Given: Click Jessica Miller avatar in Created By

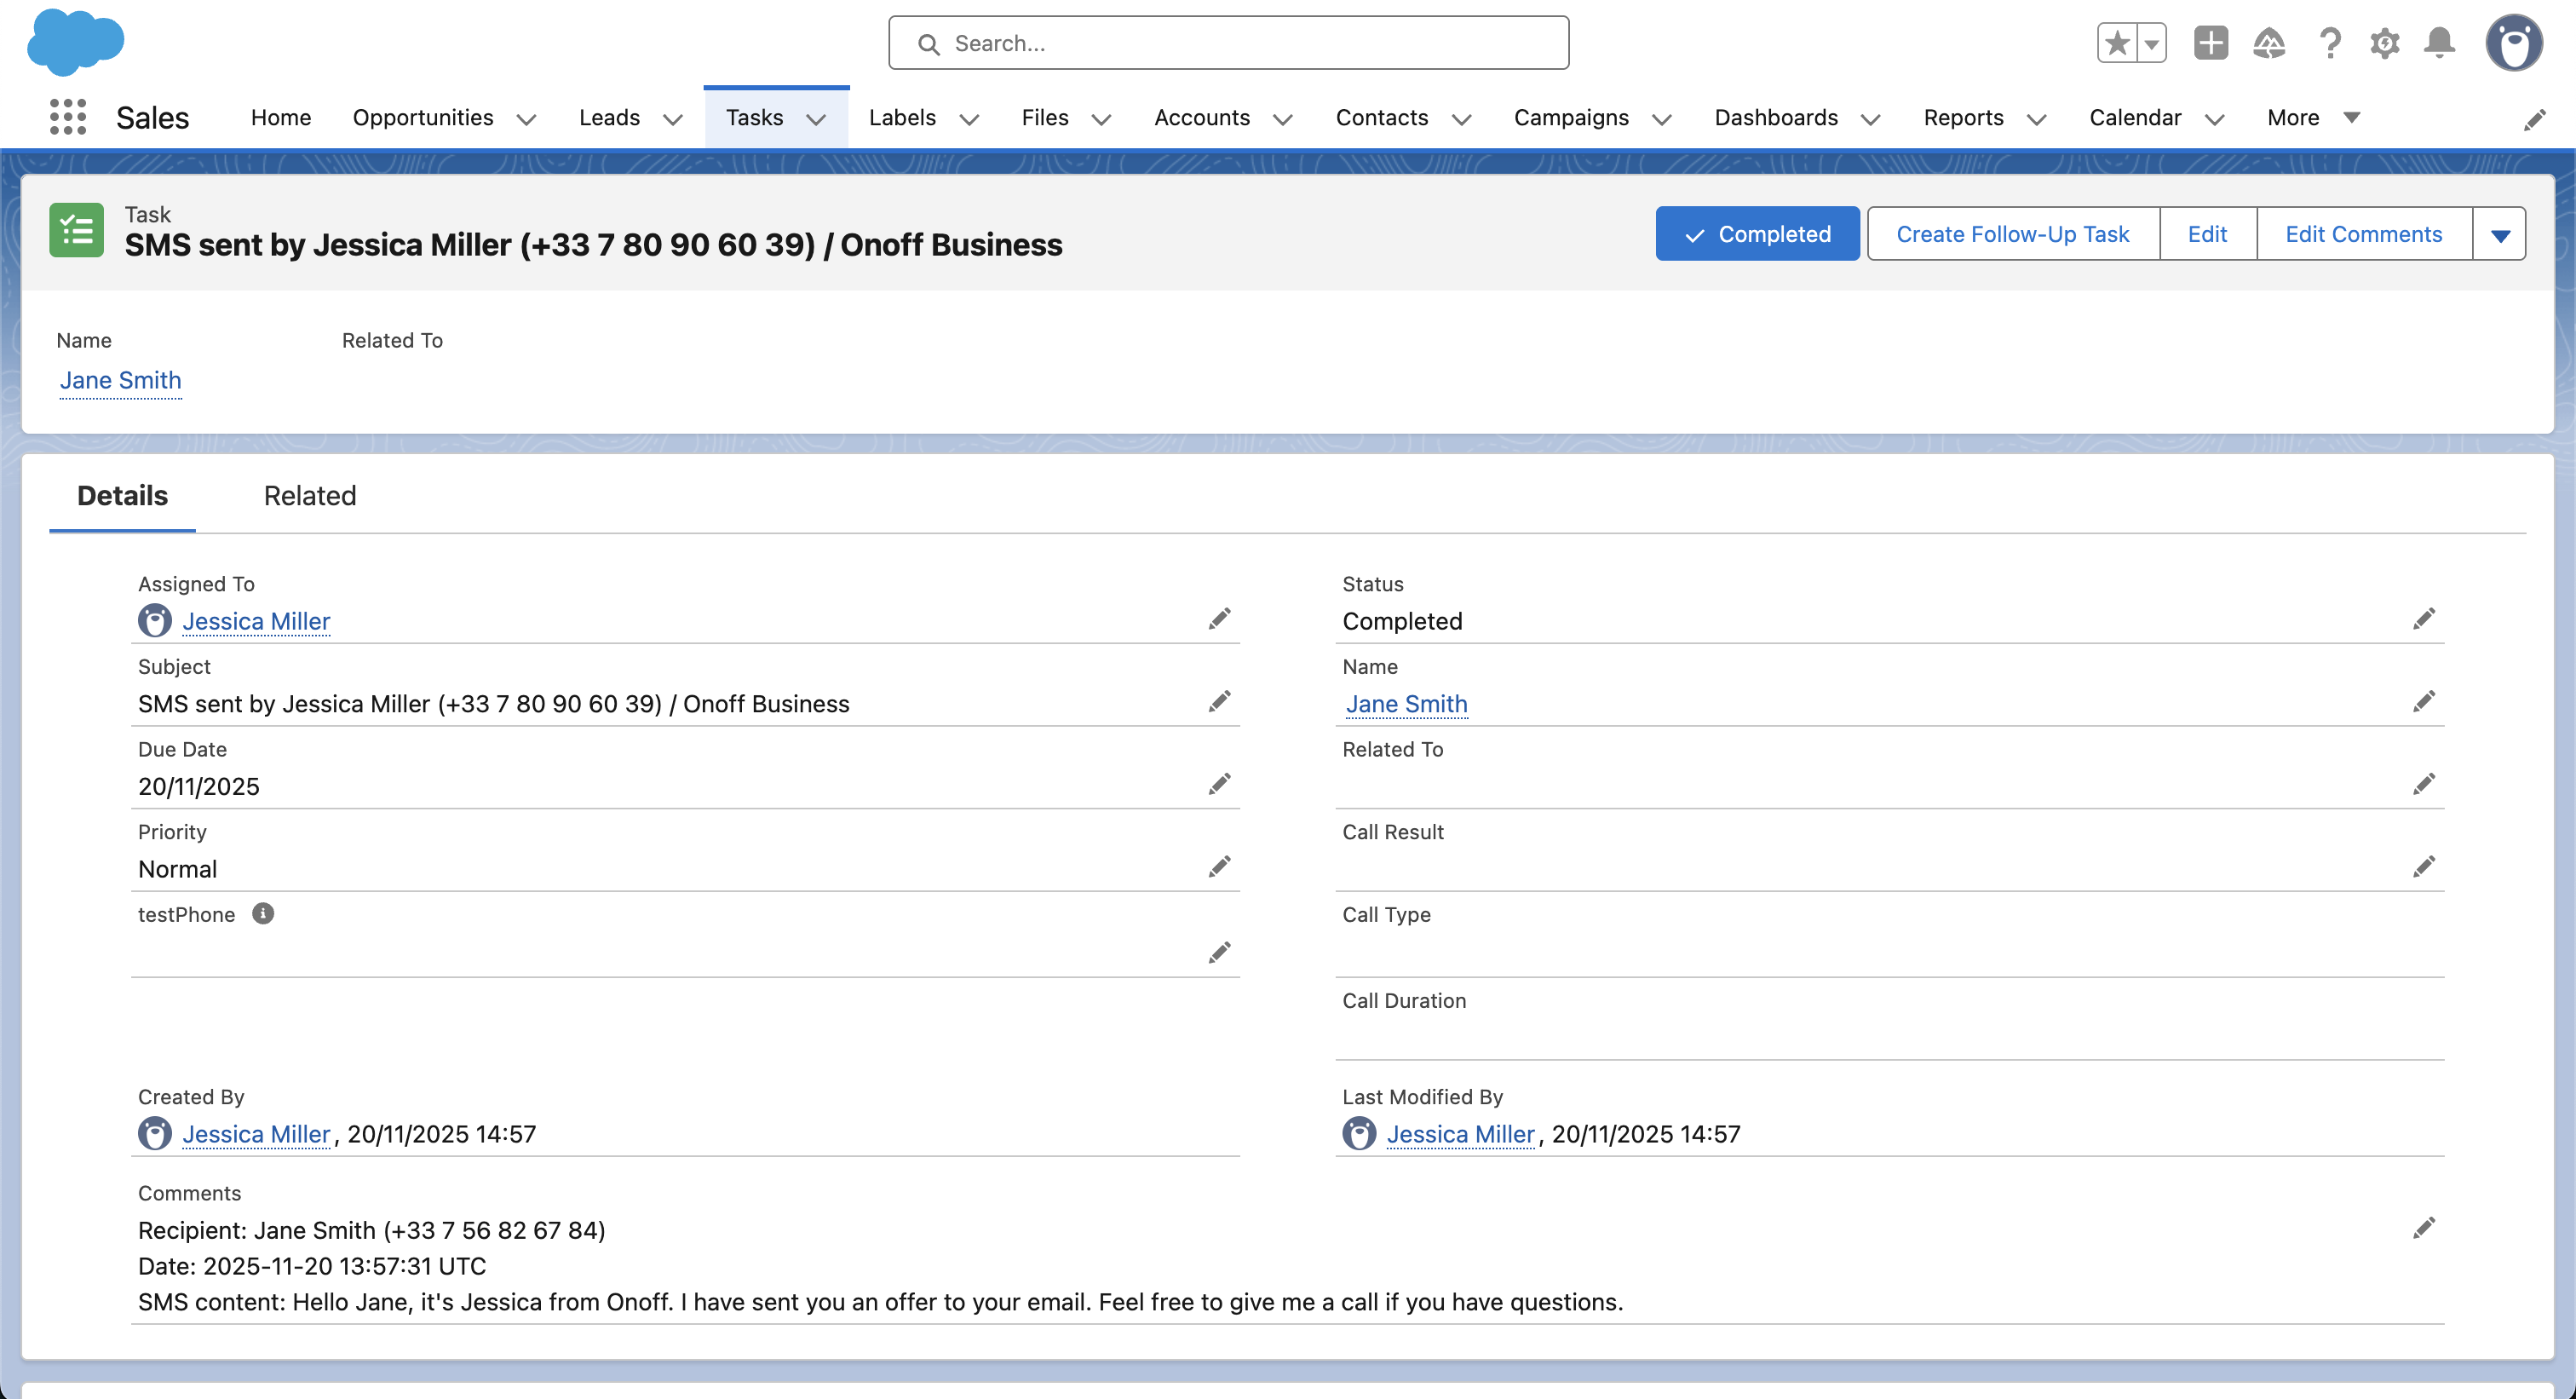Looking at the screenshot, I should point(155,1134).
